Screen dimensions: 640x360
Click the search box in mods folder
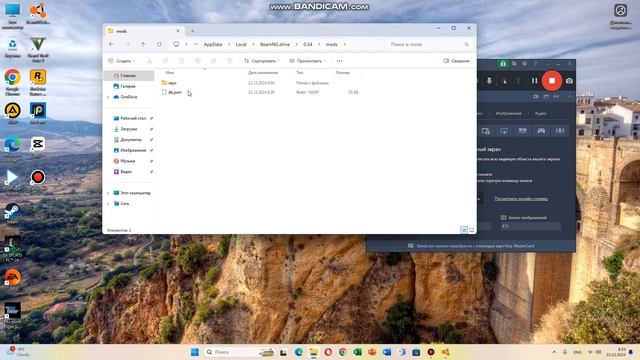point(429,44)
